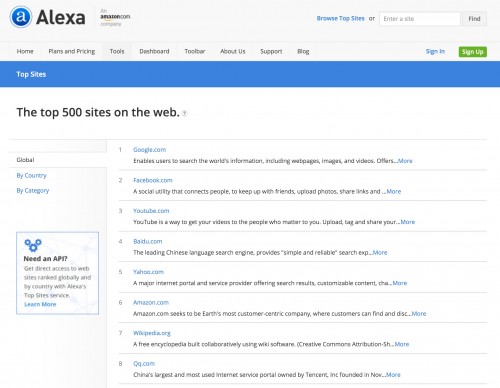
Task: Go to Plans and Pricing
Action: (72, 51)
